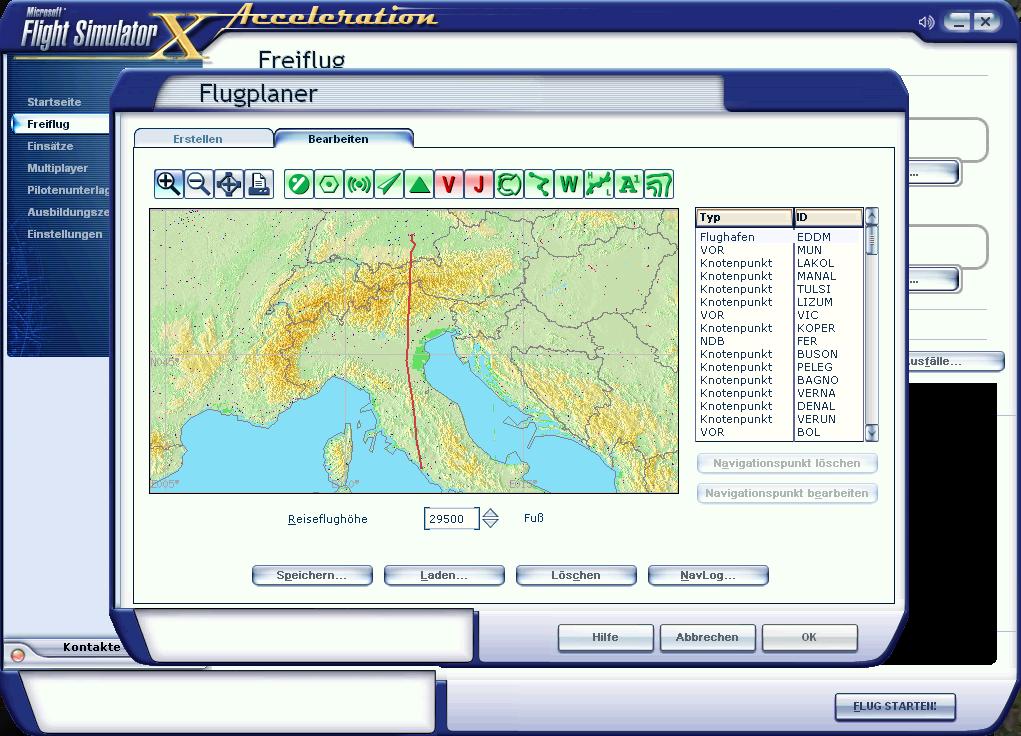Screen dimensions: 1021x736
Task: Open Ausbildungszentrum in the sidebar
Action: tap(68, 212)
